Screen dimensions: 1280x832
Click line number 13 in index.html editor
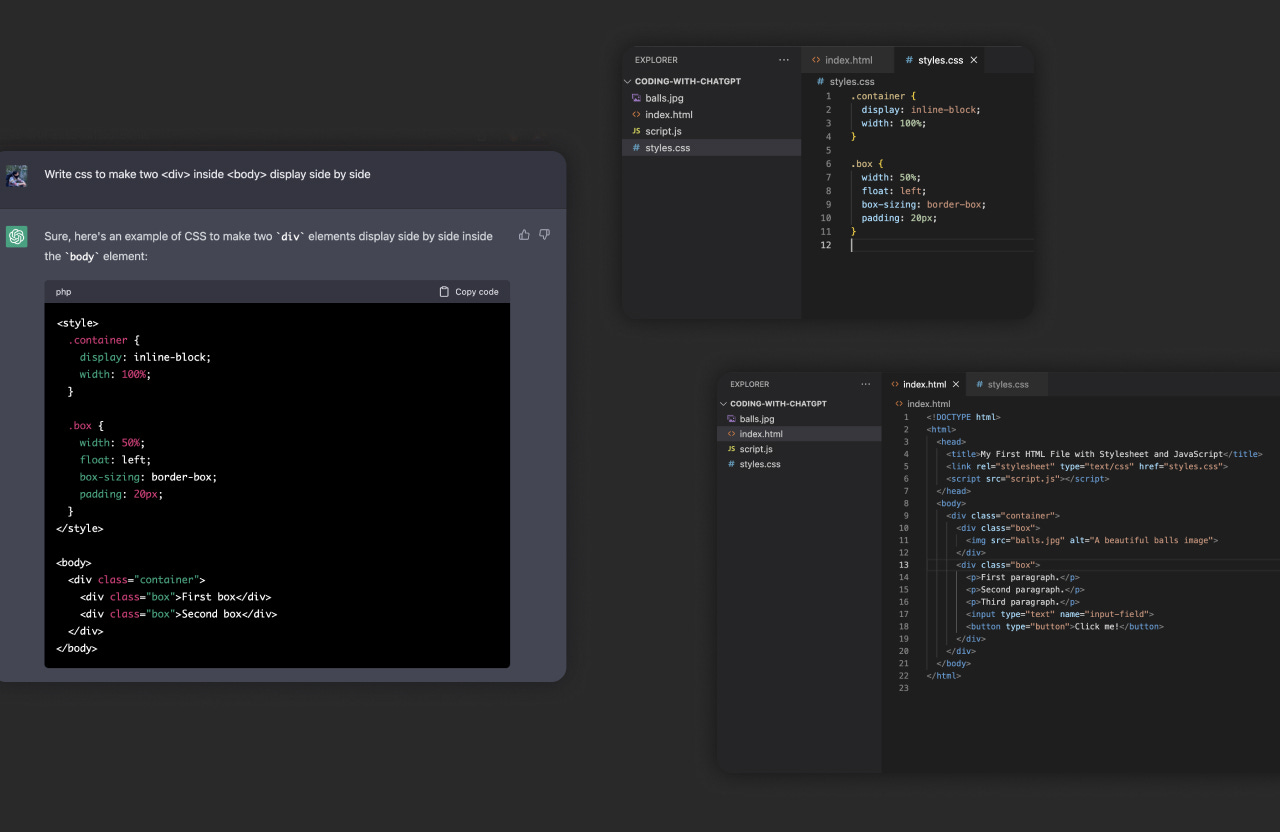pyautogui.click(x=904, y=565)
